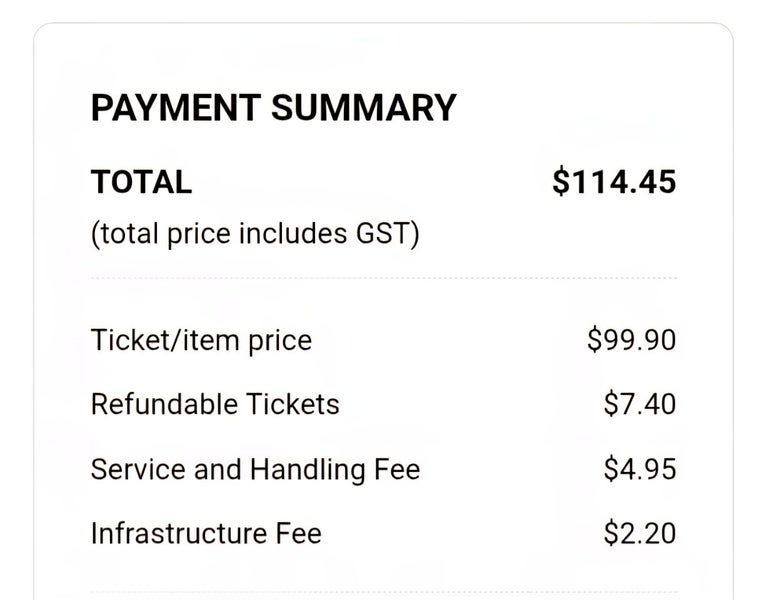Viewport: 769px width, 600px height.
Task: Select the bold TOTAL label
Action: 141,183
